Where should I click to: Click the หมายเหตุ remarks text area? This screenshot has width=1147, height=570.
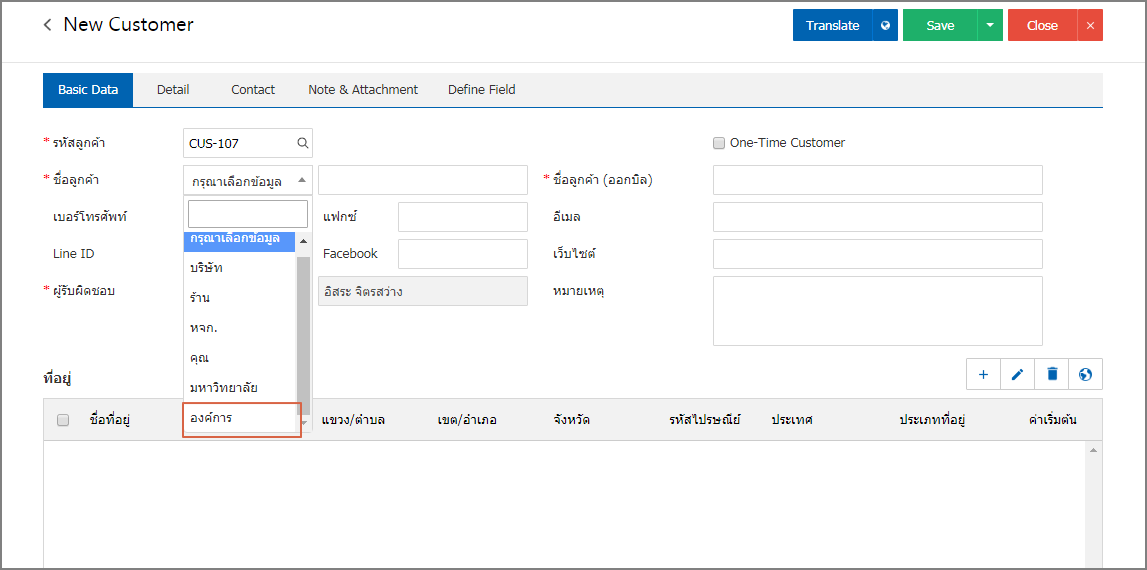pos(878,311)
